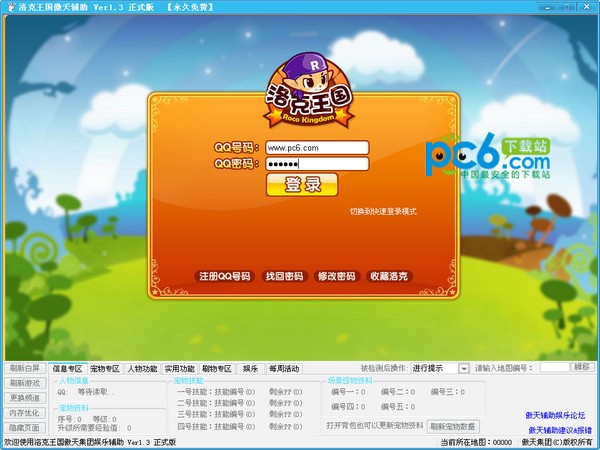Click 注册QQ号码 button
Viewport: 600px width, 450px height.
pyautogui.click(x=225, y=276)
